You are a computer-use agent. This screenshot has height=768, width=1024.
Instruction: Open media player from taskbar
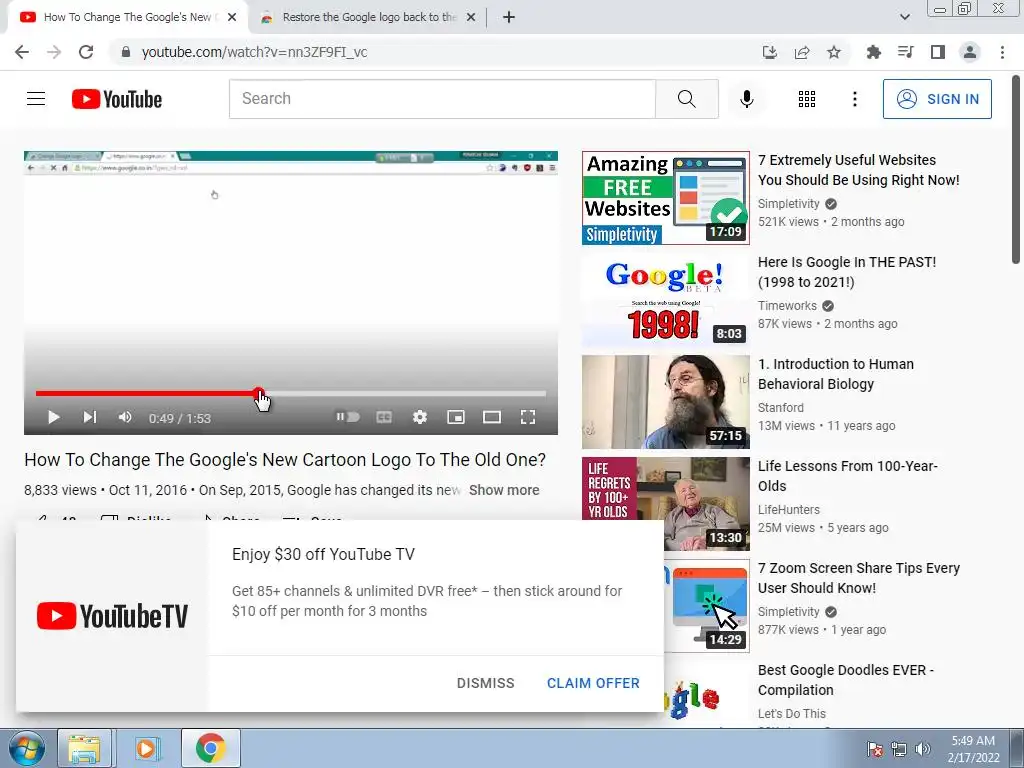click(147, 748)
